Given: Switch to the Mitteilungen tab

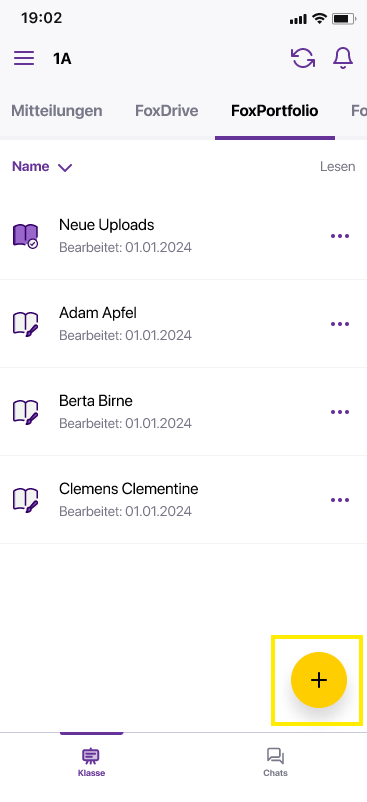Looking at the screenshot, I should pos(57,110).
